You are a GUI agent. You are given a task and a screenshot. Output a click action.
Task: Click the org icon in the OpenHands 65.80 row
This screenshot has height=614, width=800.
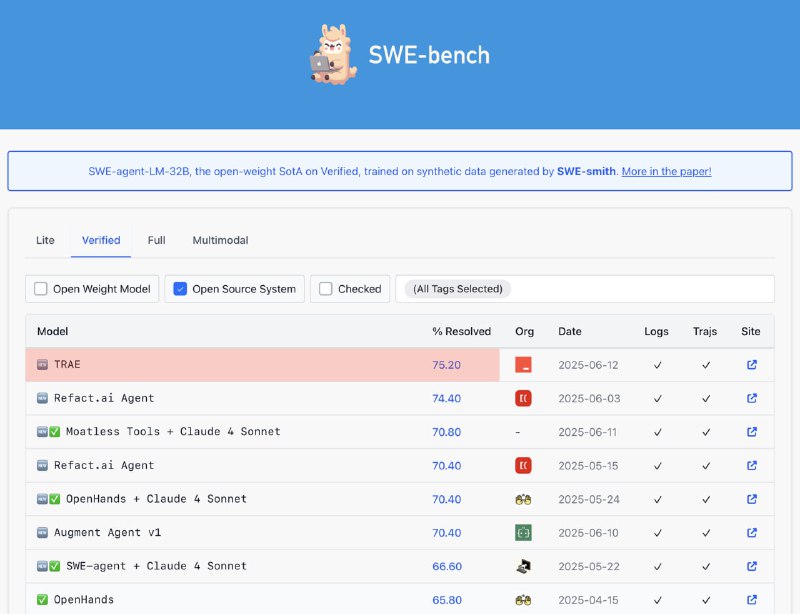(x=523, y=600)
